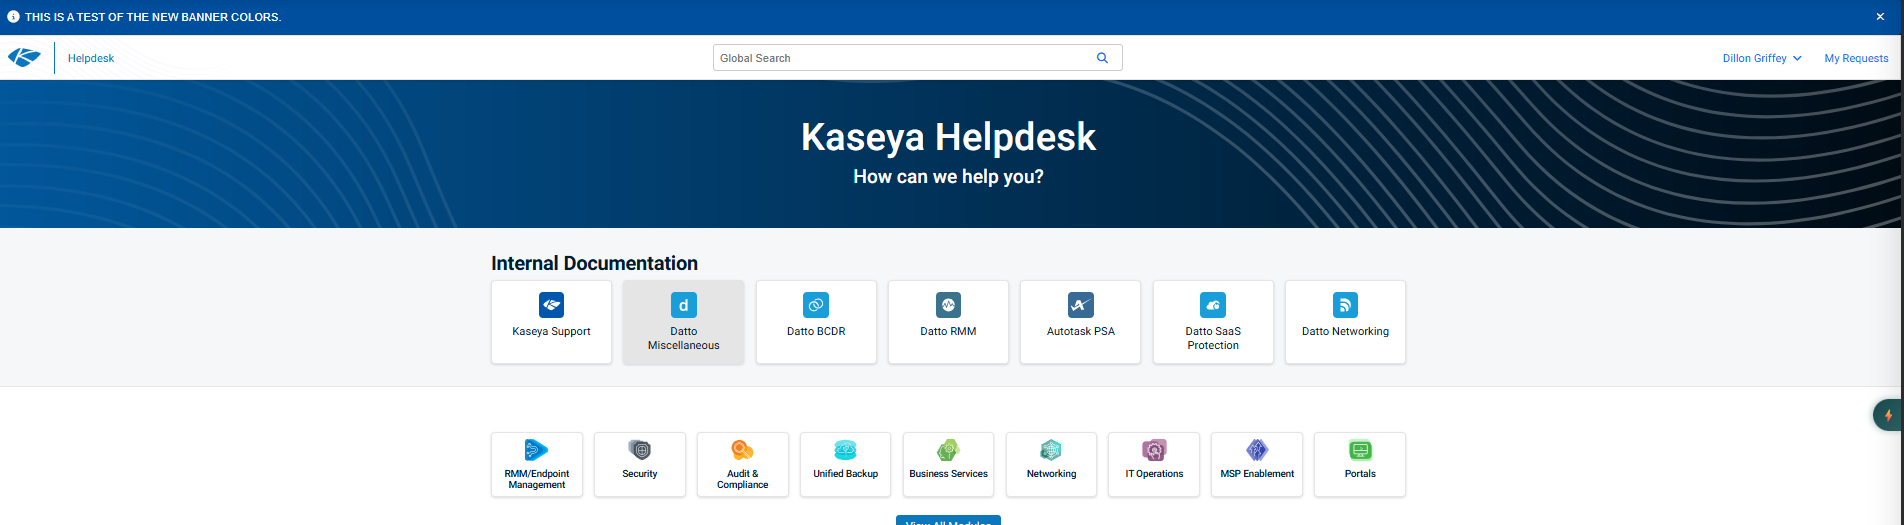
Task: Click the Kaseya logo in header
Action: click(24, 58)
